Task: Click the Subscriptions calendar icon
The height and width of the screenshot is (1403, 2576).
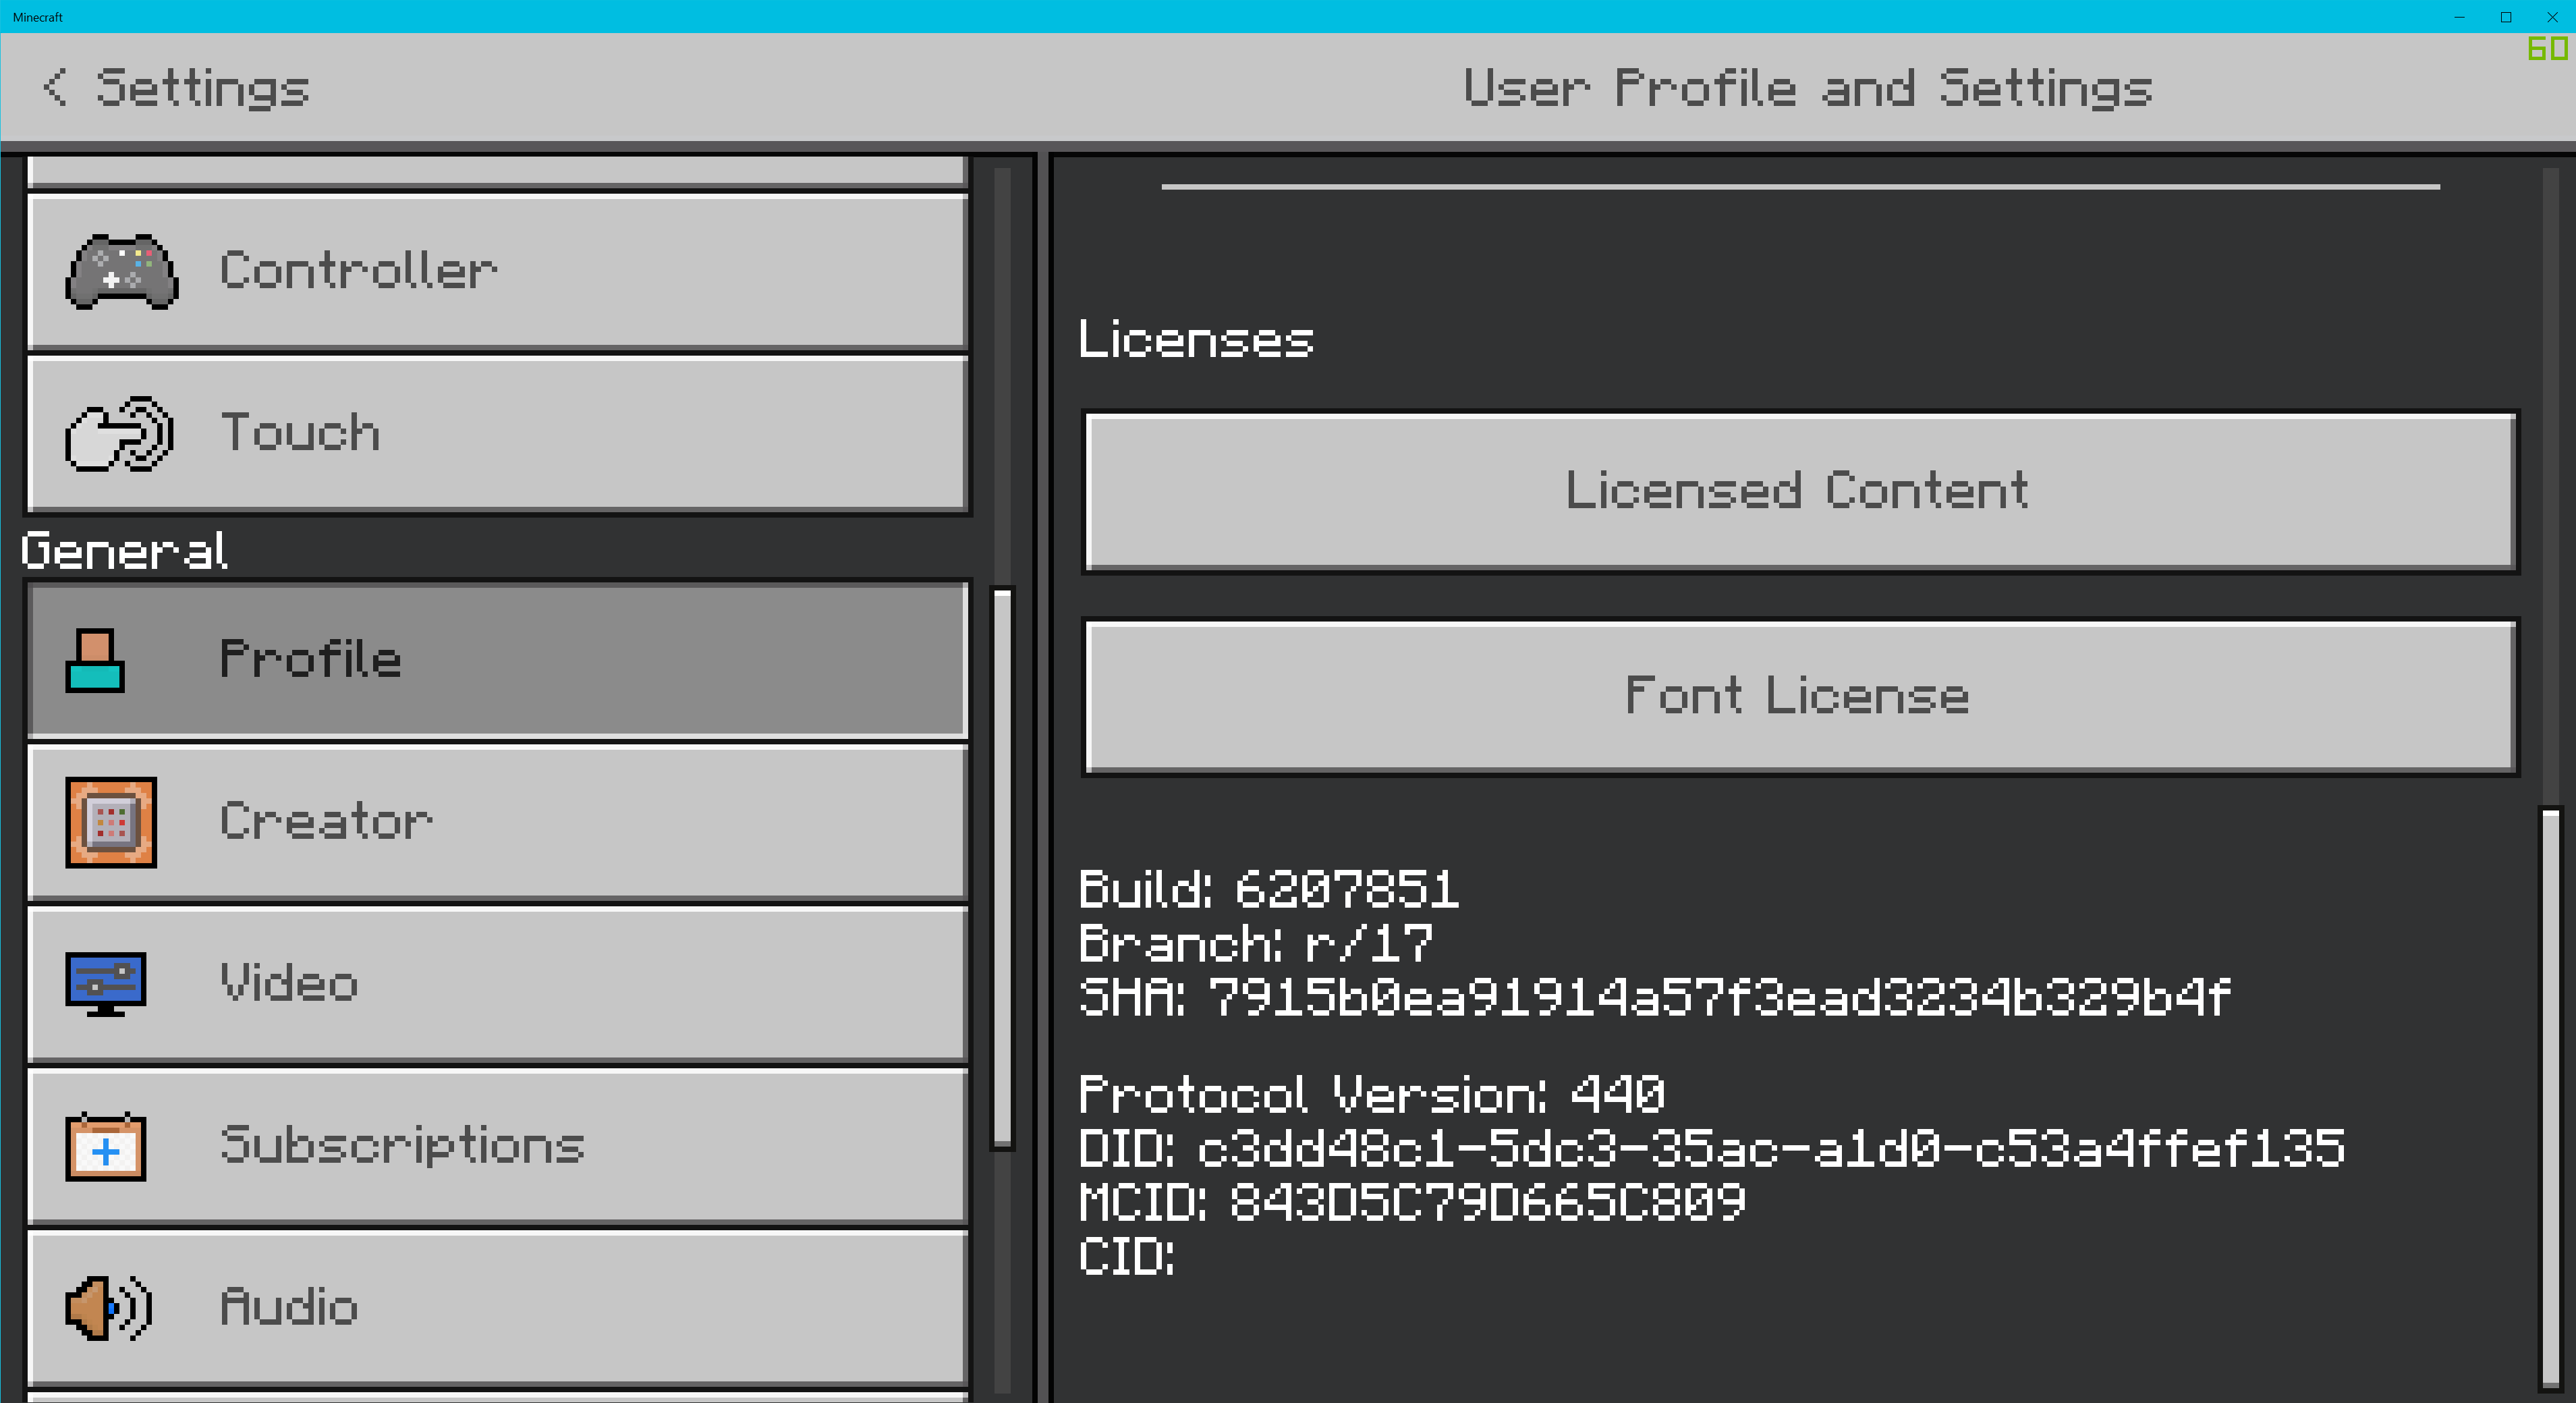Action: (x=106, y=1146)
